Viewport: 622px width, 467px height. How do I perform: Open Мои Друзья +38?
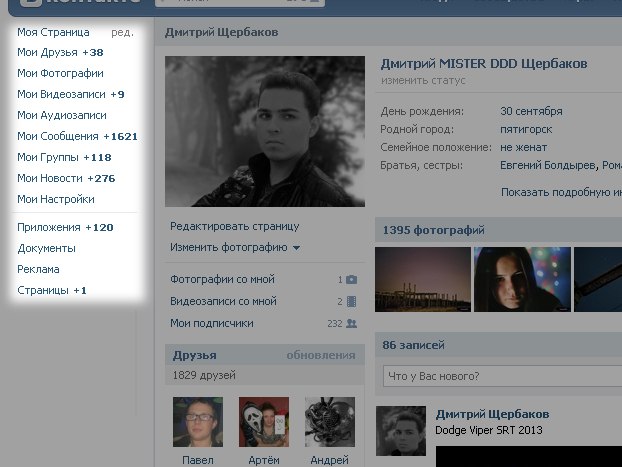[60, 52]
